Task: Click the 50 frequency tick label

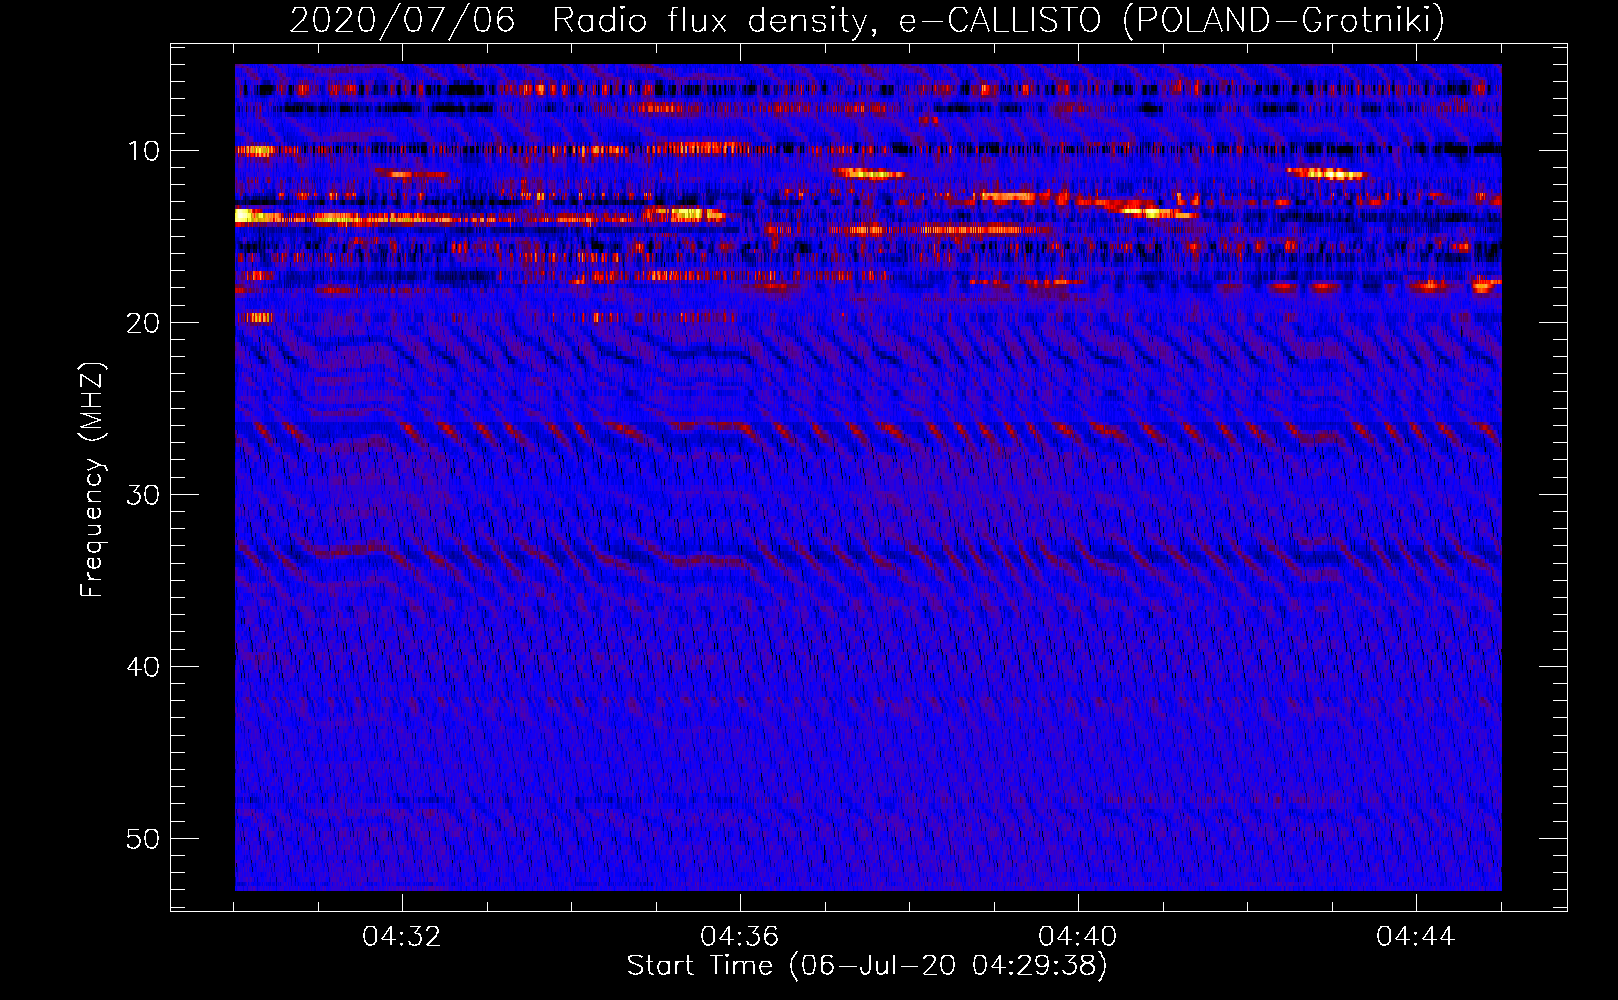Action: (x=143, y=839)
